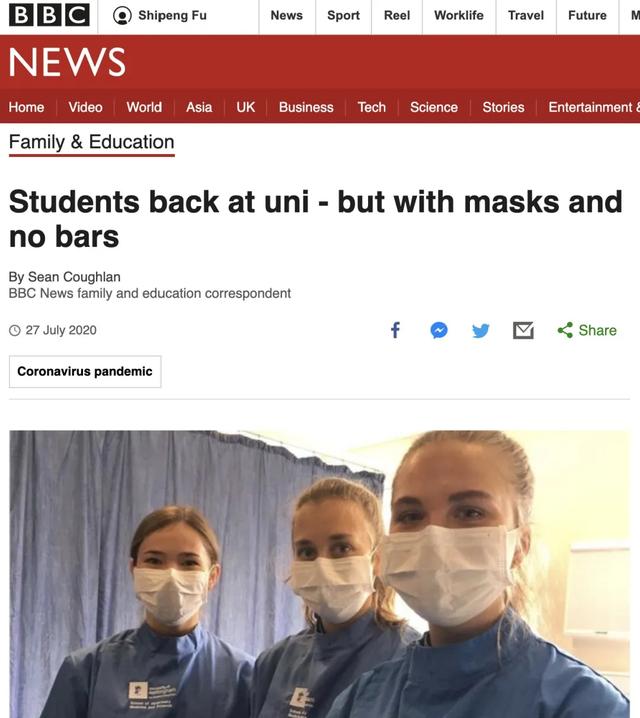Go to Science news tab
This screenshot has width=640, height=718.
(x=434, y=107)
